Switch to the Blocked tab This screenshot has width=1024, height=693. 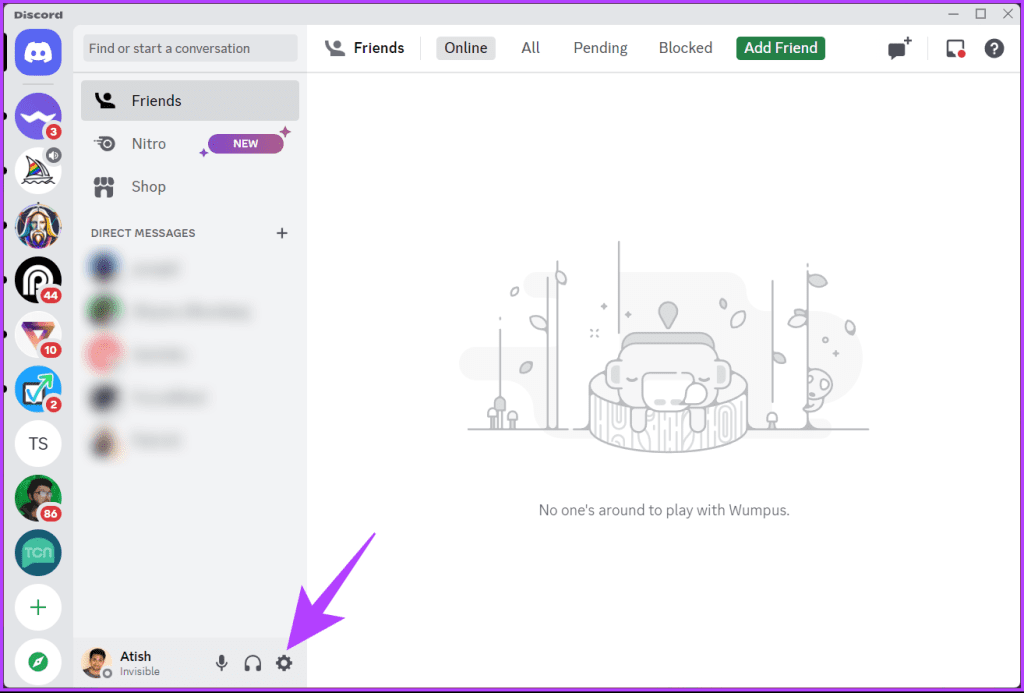(x=685, y=48)
